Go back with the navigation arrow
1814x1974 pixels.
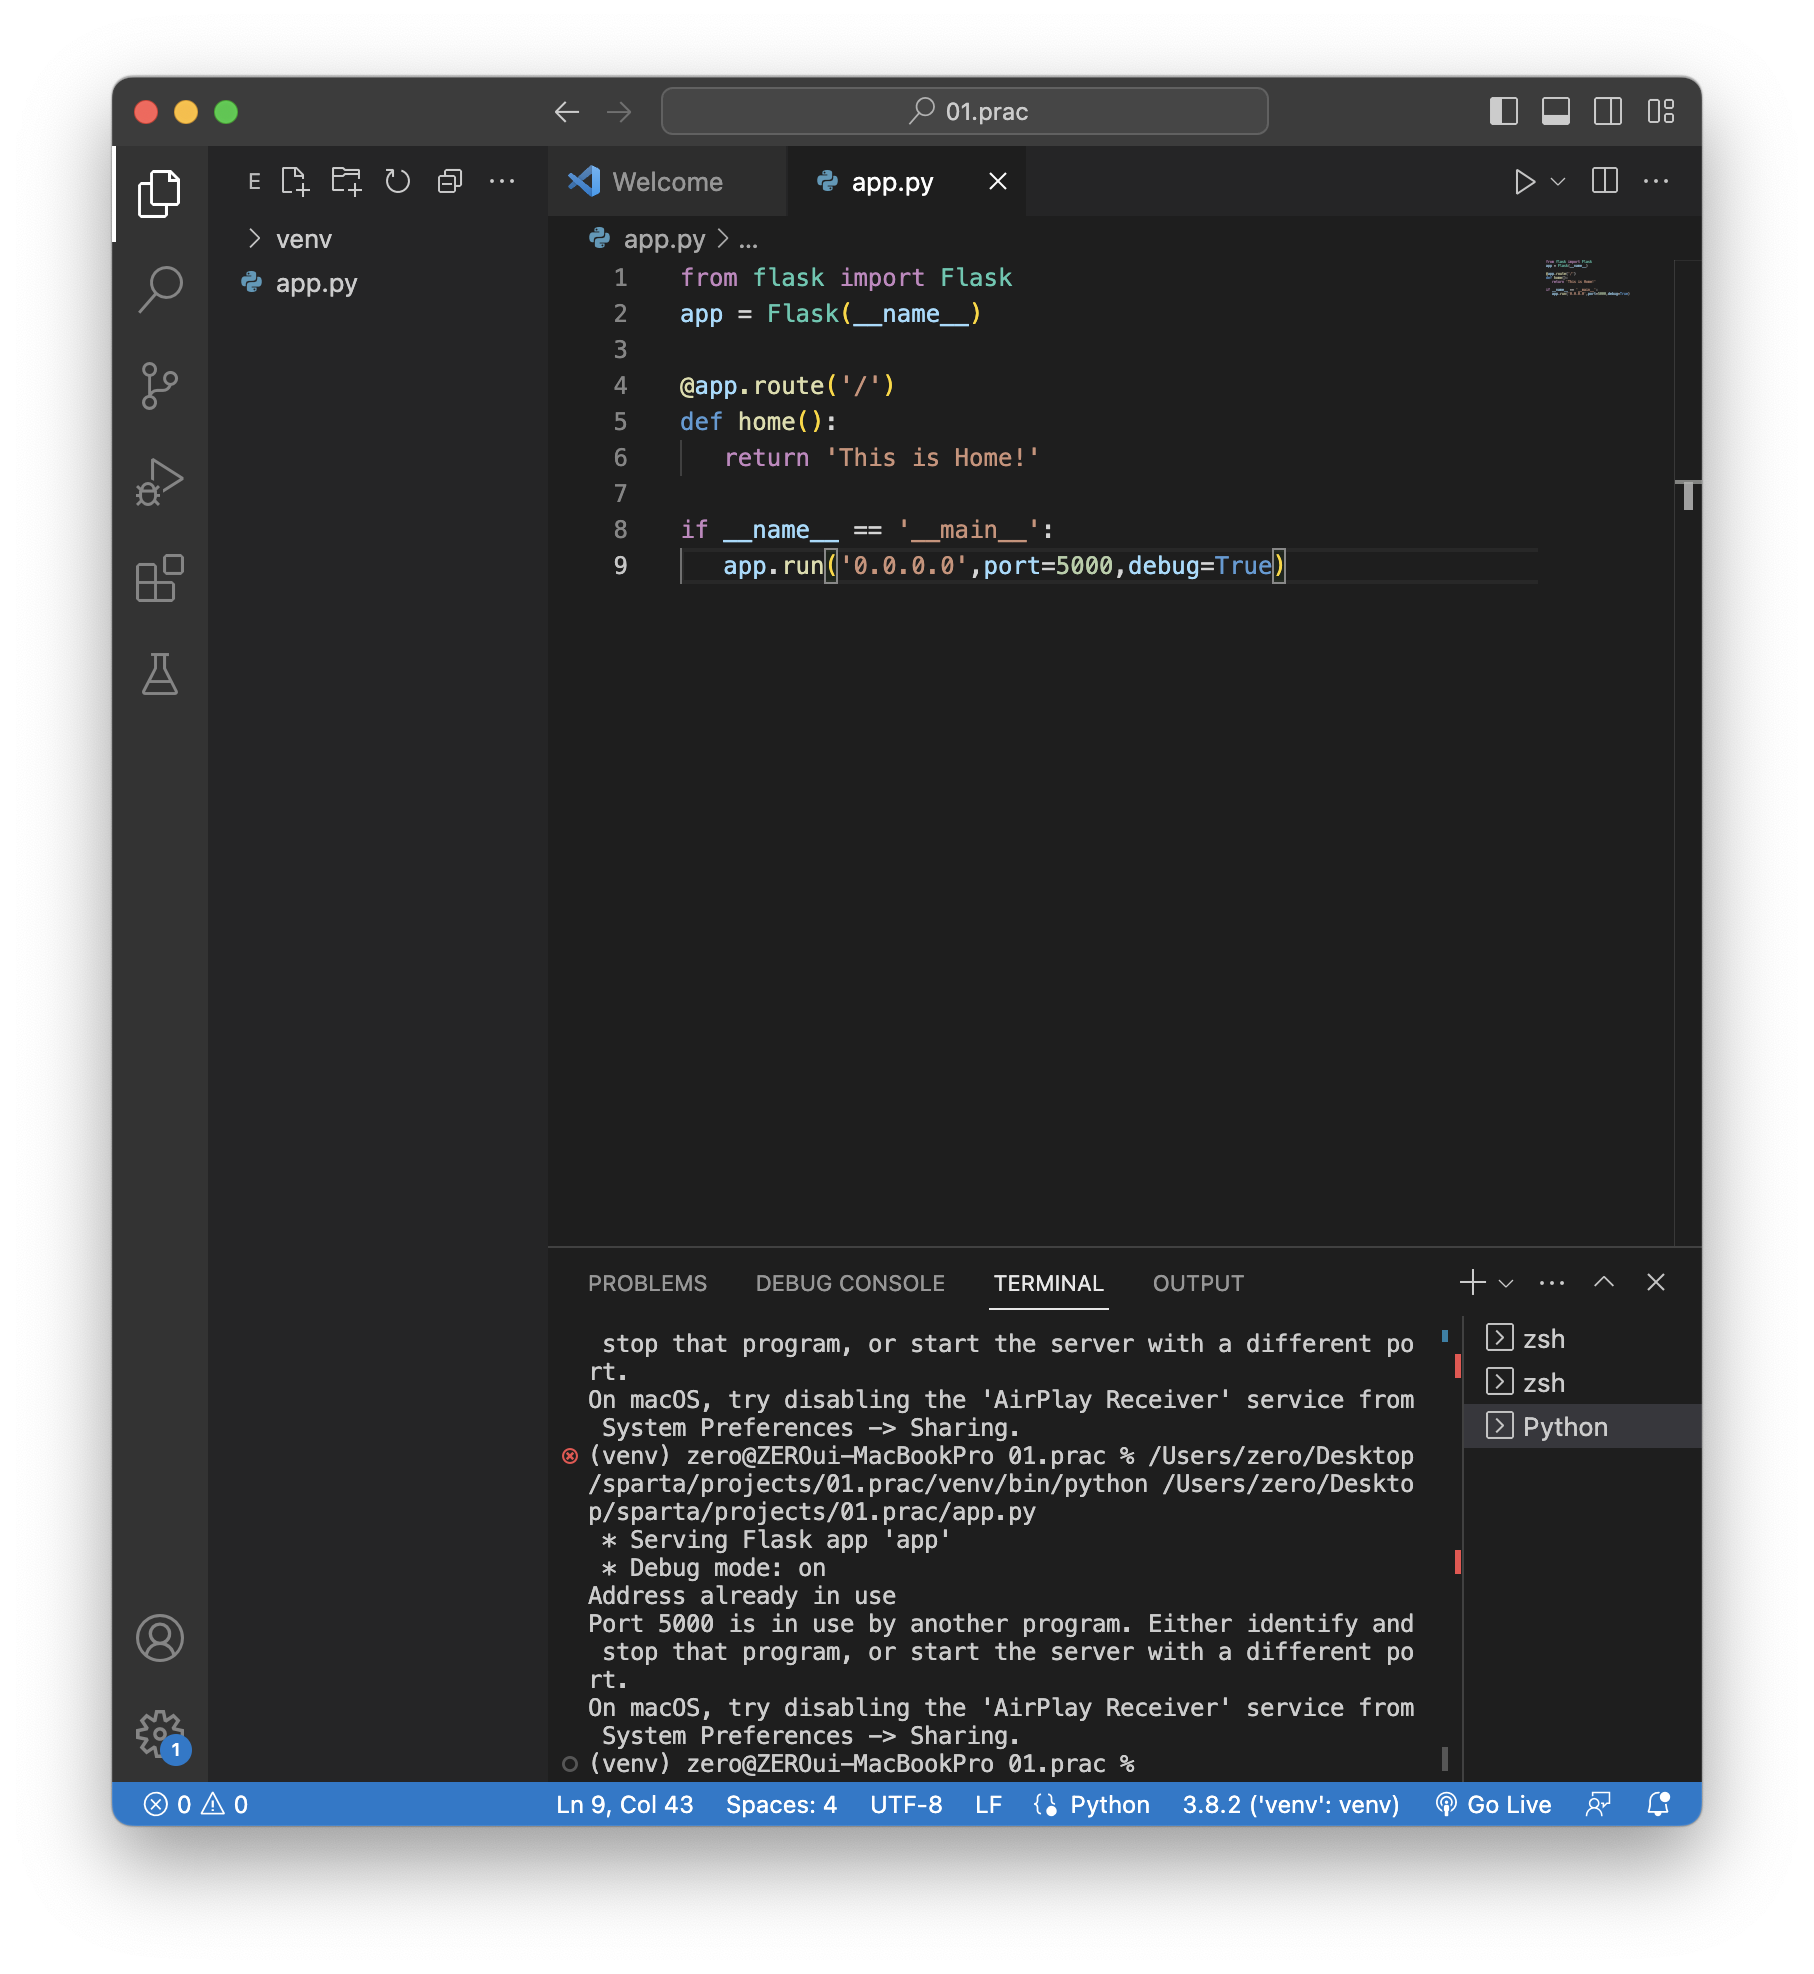click(x=567, y=111)
